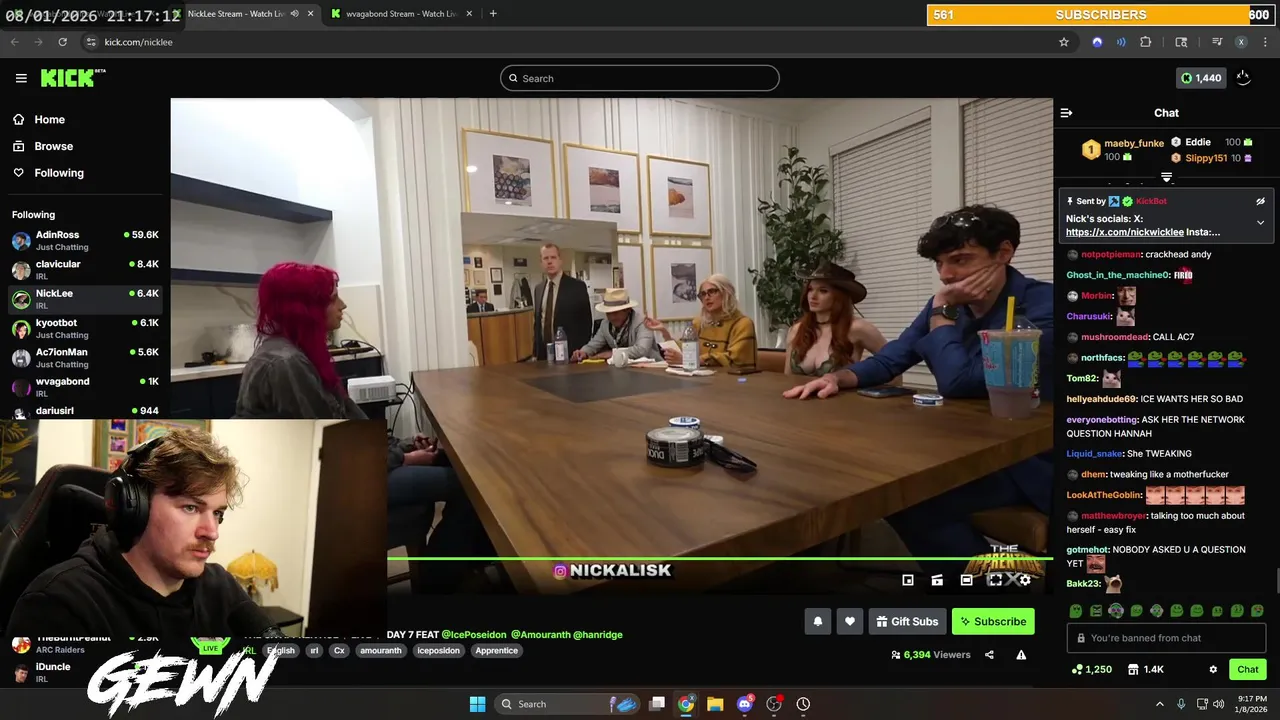Click the banned chat input field
This screenshot has width=1280, height=720.
1166,638
